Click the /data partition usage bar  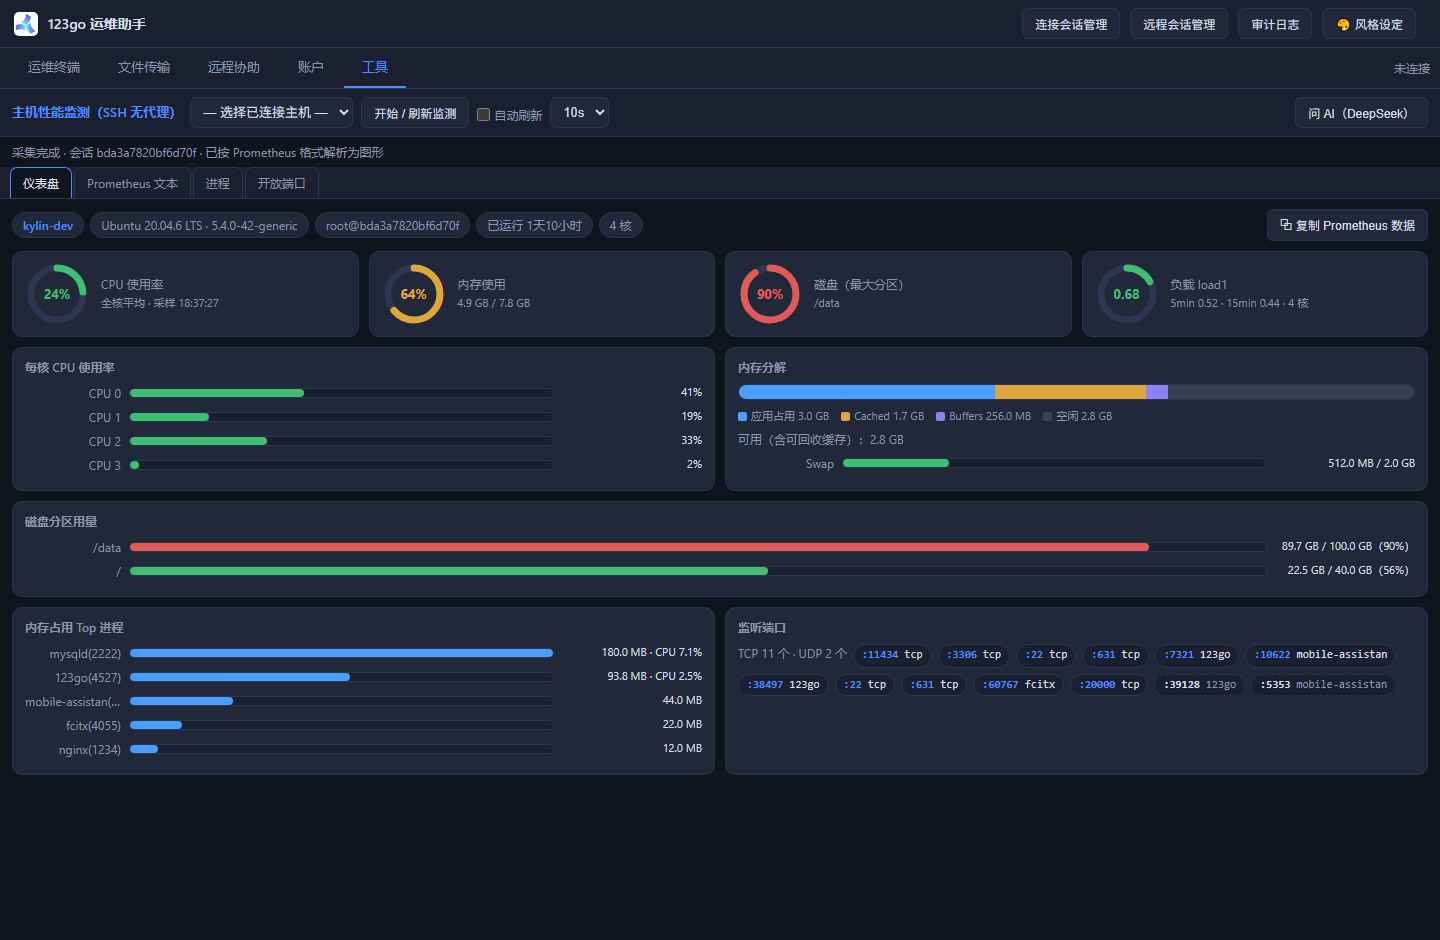tap(698, 547)
